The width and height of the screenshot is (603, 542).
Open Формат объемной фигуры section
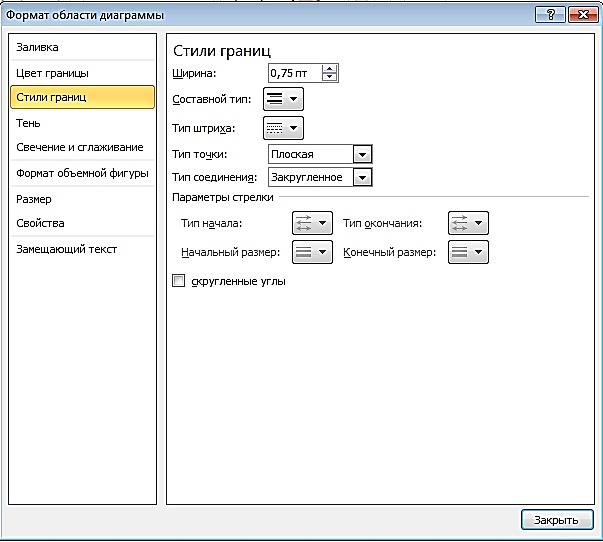click(82, 173)
